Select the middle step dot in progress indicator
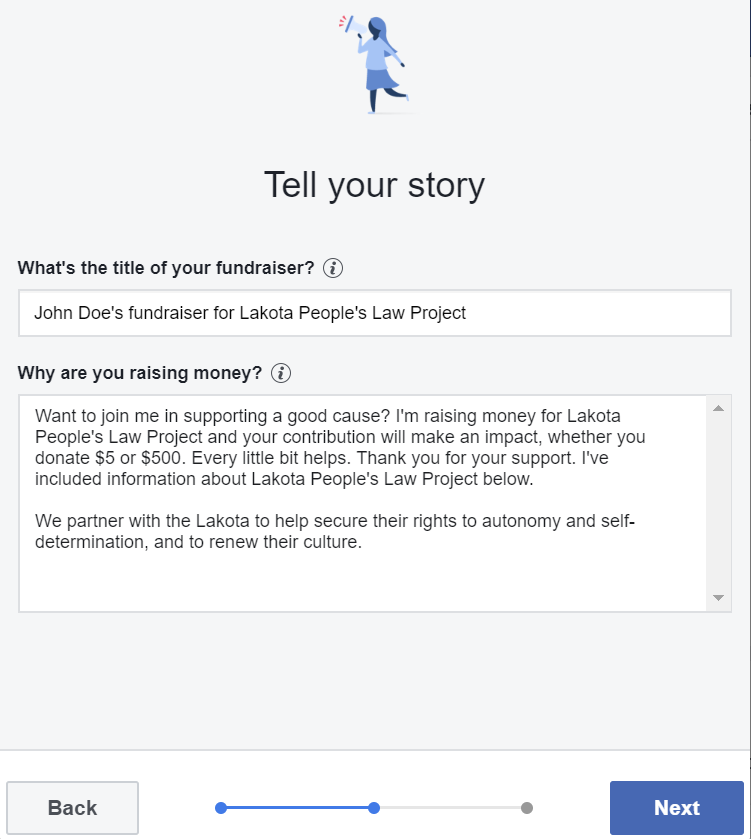Screen dimensions: 751x839 pos(374,808)
